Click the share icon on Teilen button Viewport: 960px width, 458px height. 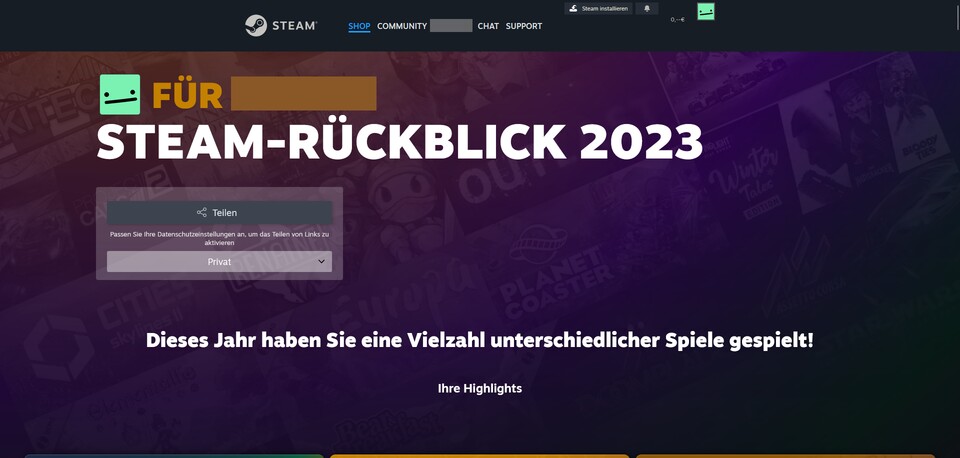[x=202, y=212]
